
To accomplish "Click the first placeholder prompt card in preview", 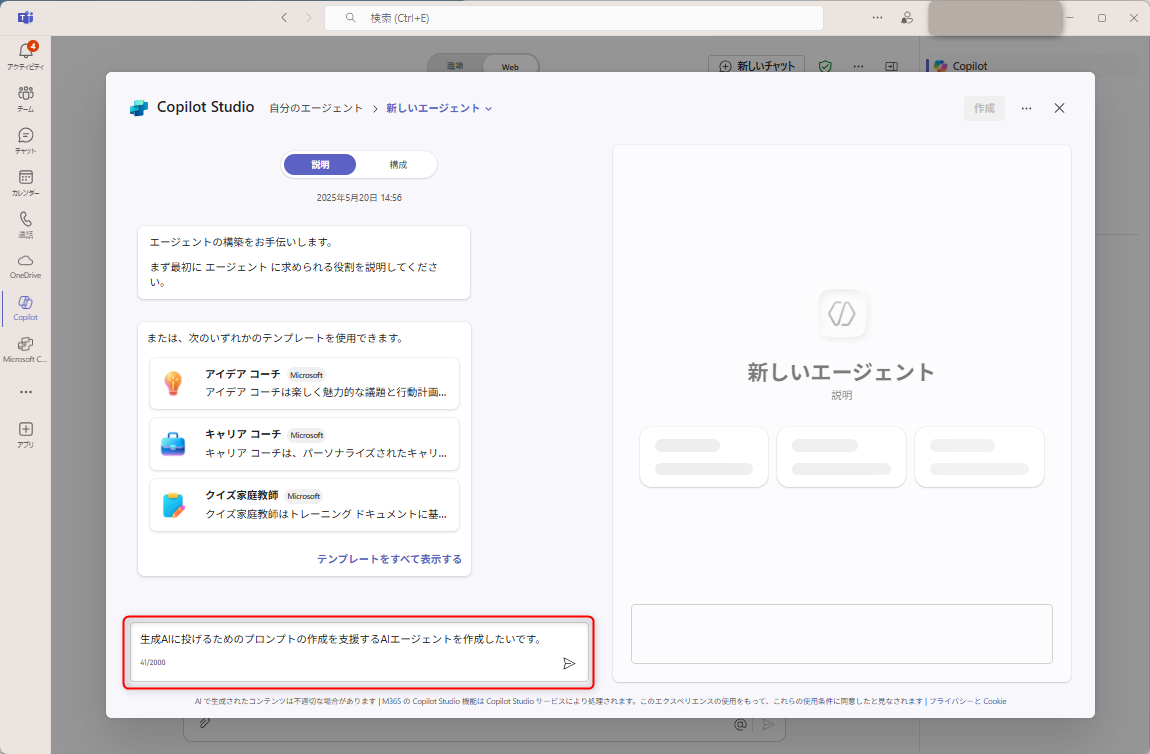I will point(704,457).
